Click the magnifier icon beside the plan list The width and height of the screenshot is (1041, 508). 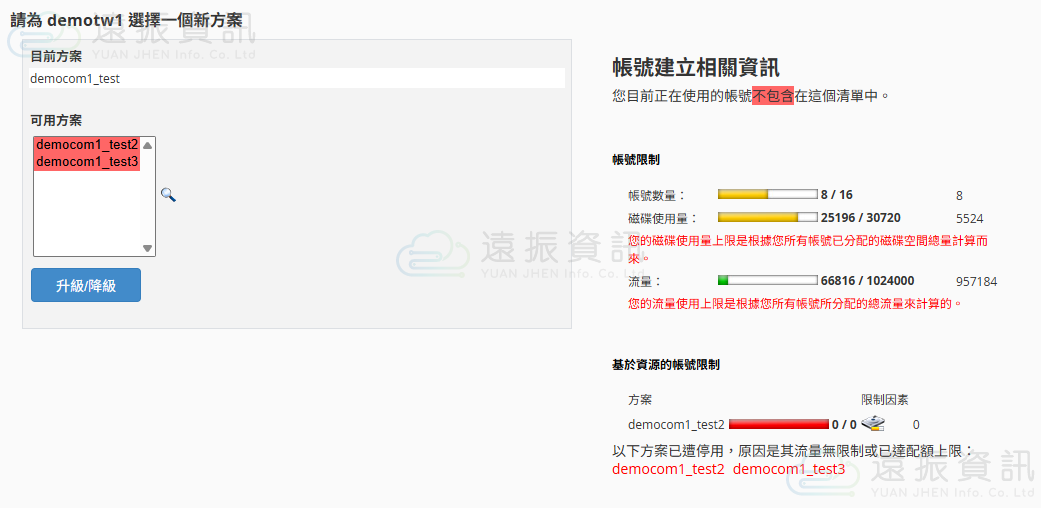coord(168,195)
